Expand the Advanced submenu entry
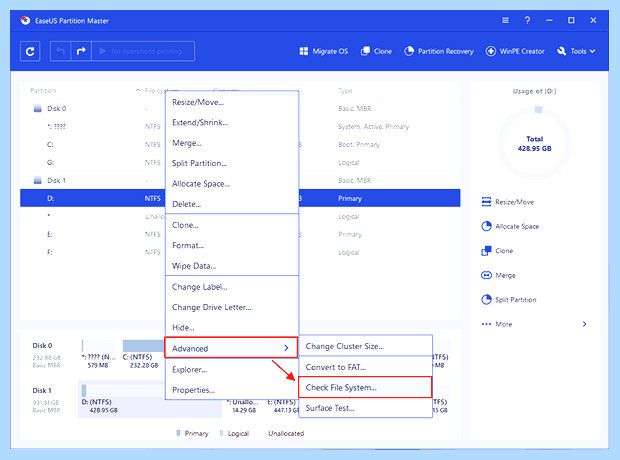This screenshot has width=620, height=460. pyautogui.click(x=231, y=348)
